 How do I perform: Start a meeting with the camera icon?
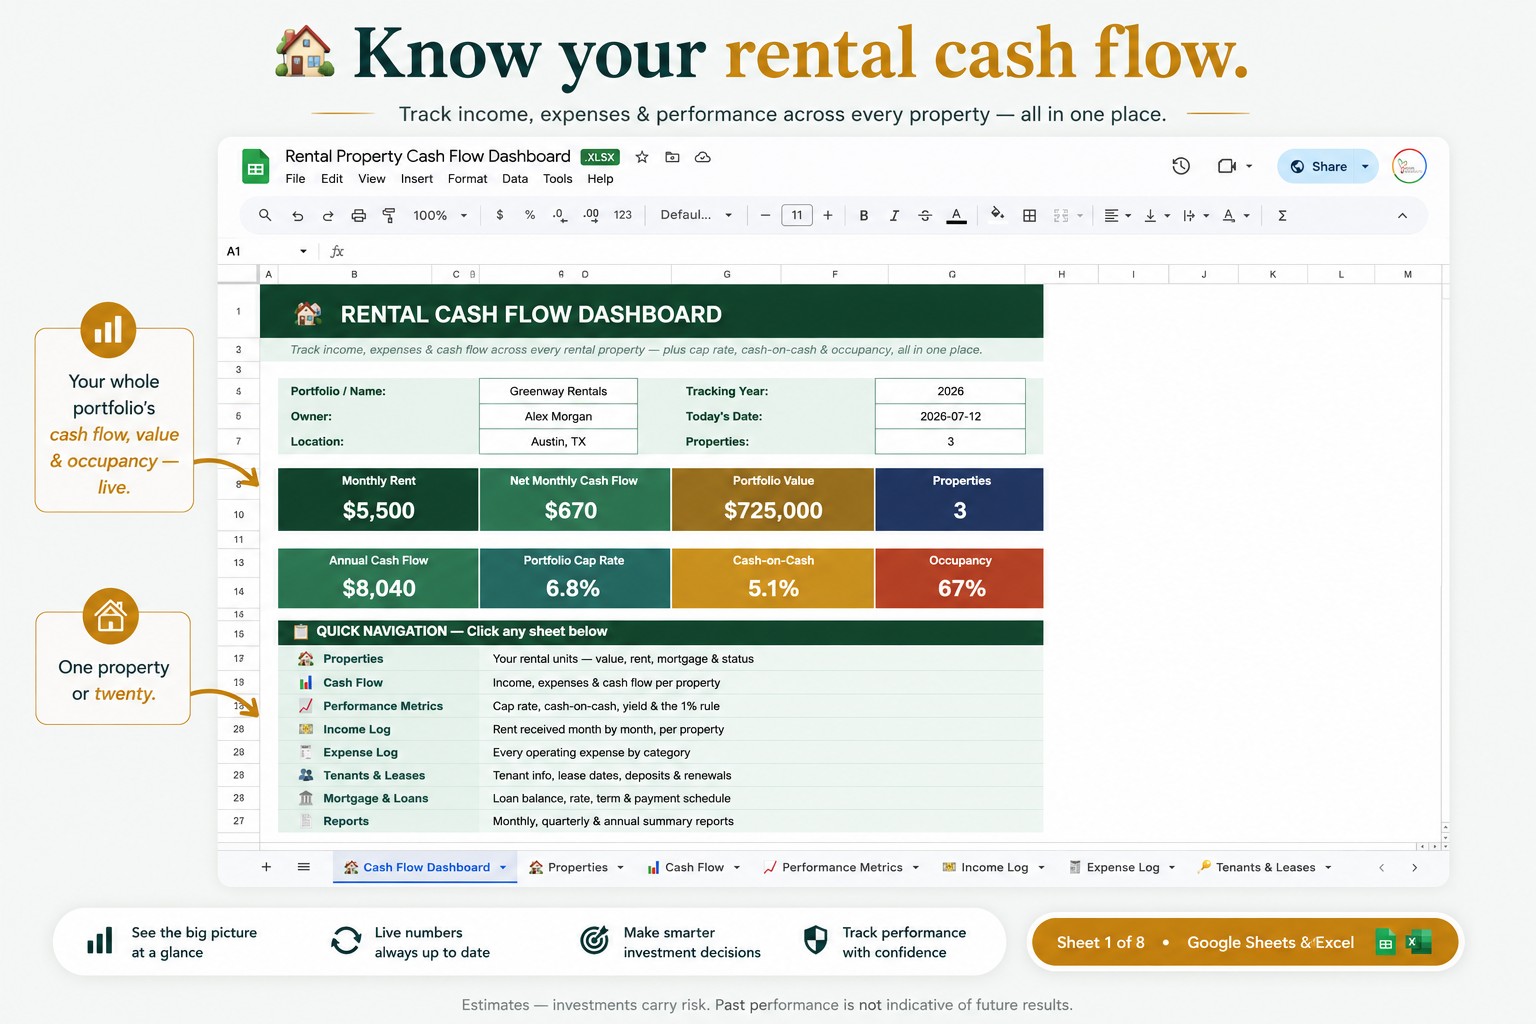coord(1227,166)
